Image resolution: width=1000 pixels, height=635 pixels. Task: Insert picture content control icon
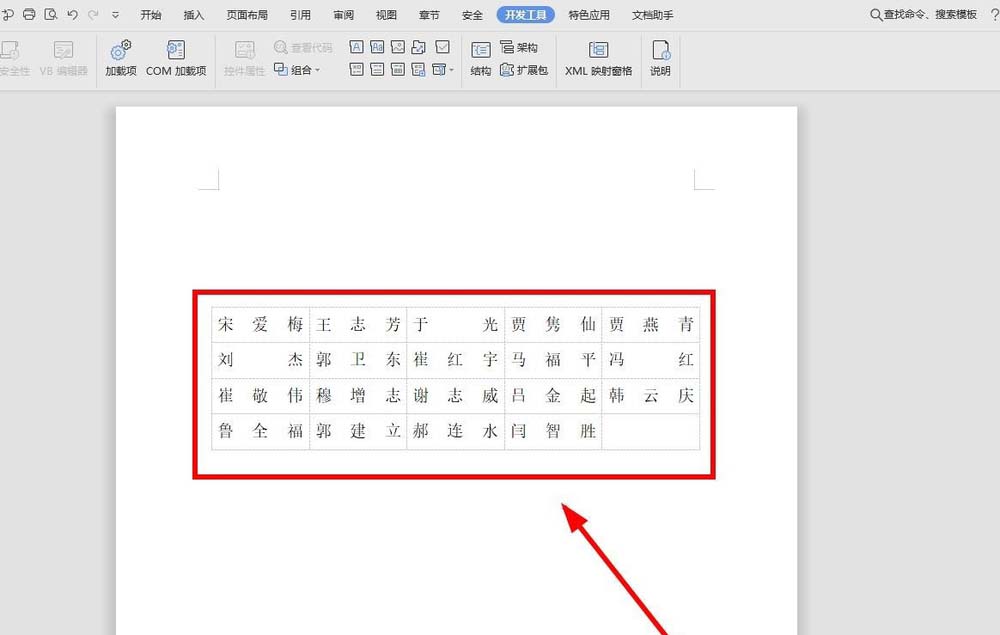pyautogui.click(x=398, y=47)
